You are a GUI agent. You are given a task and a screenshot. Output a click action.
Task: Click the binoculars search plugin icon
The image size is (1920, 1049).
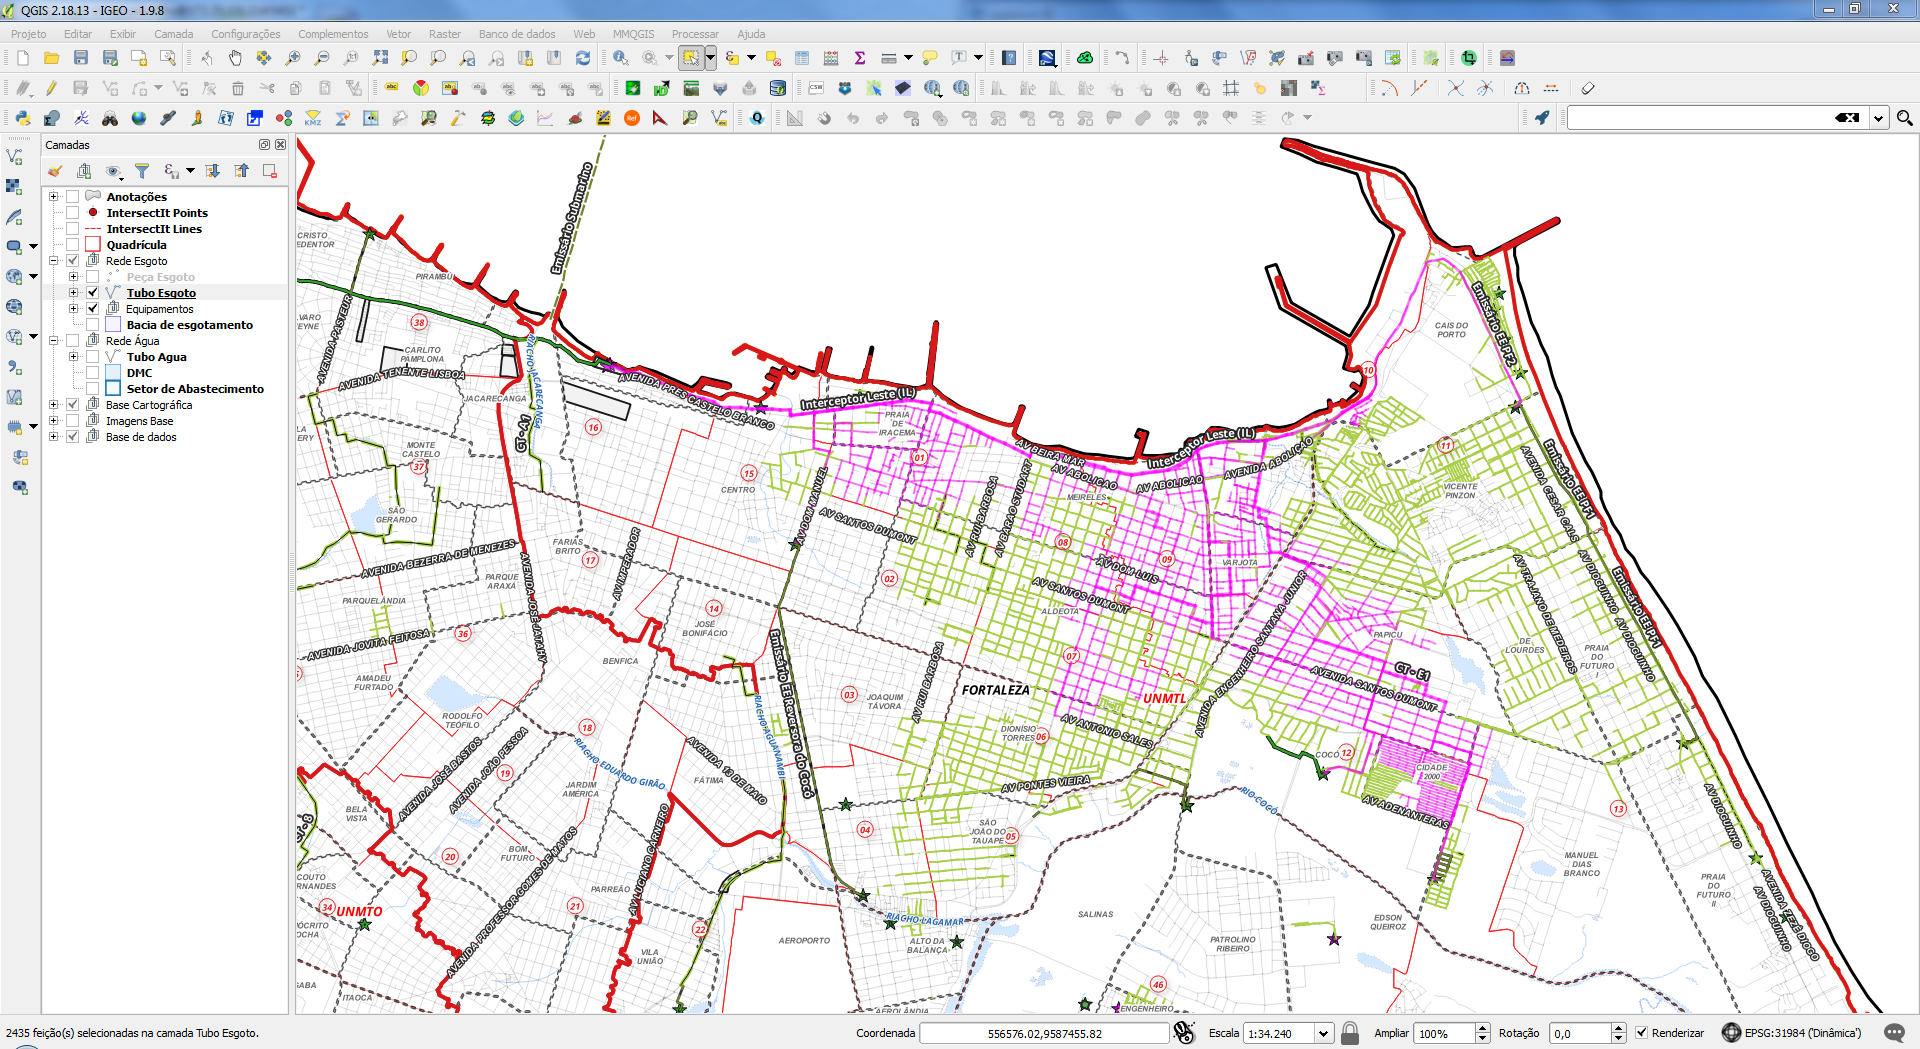(x=110, y=118)
